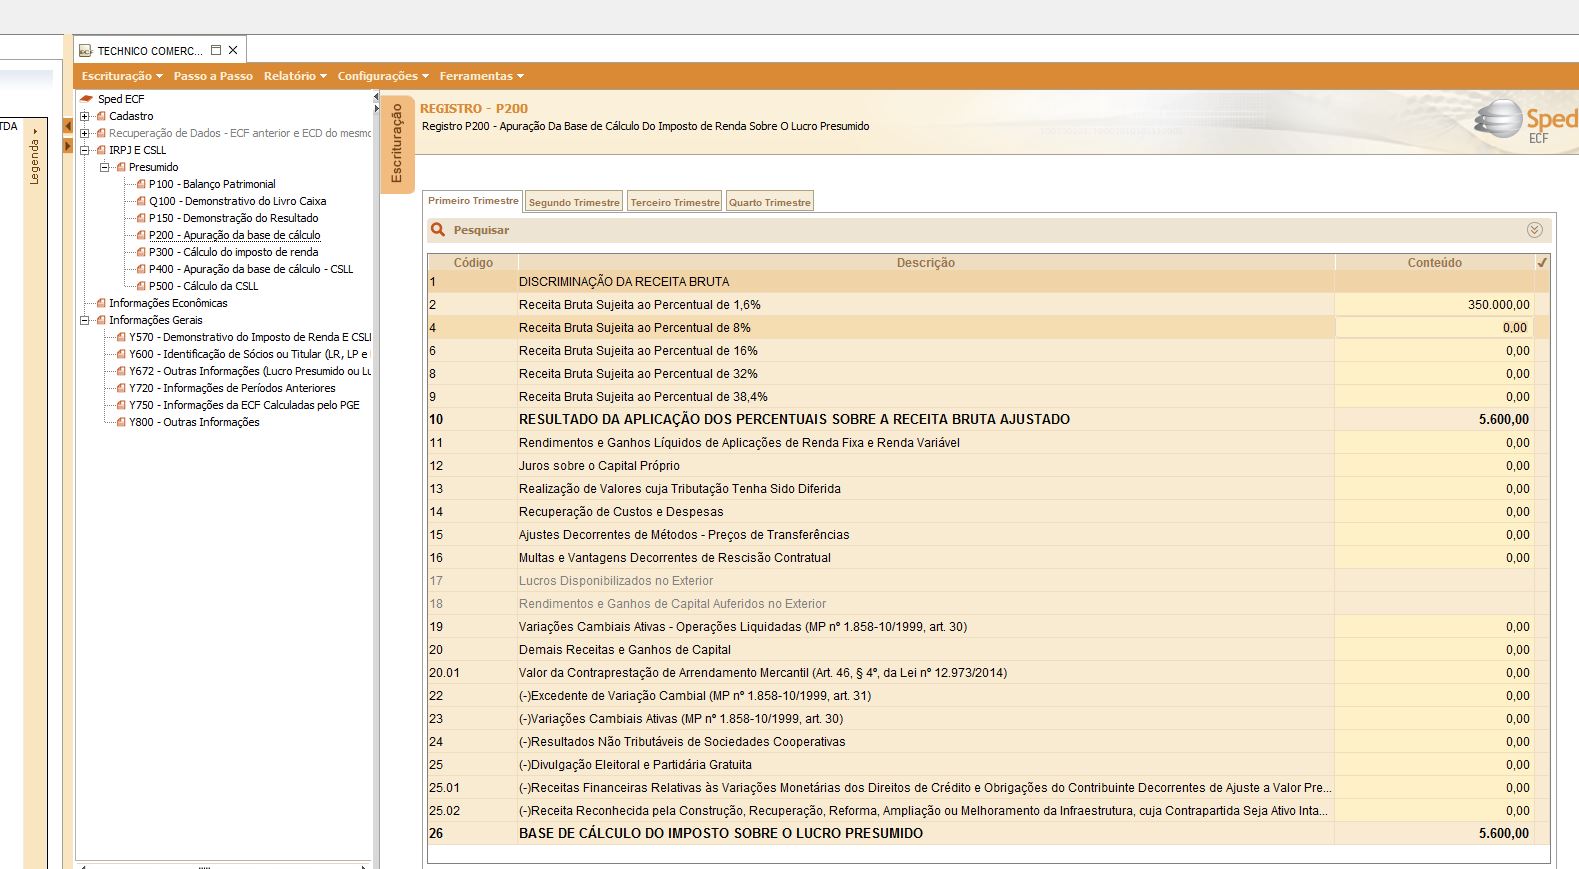
Task: Expand the Recuperação de Dados tree node
Action: click(85, 133)
